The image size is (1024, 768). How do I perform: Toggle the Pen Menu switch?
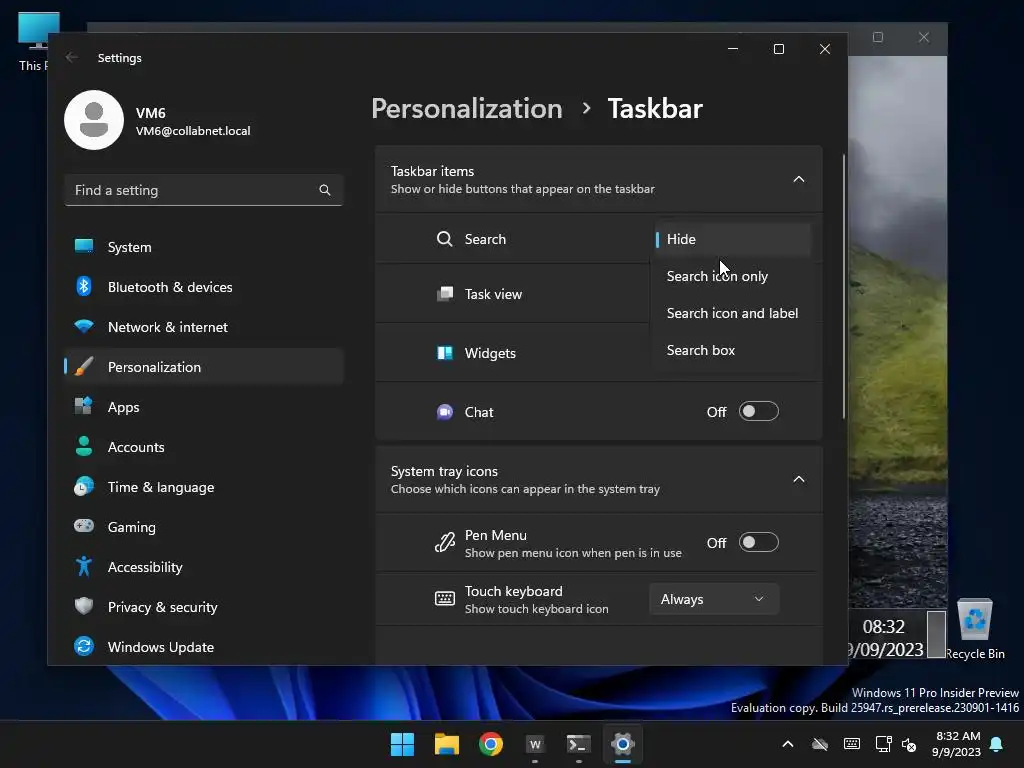pos(758,542)
